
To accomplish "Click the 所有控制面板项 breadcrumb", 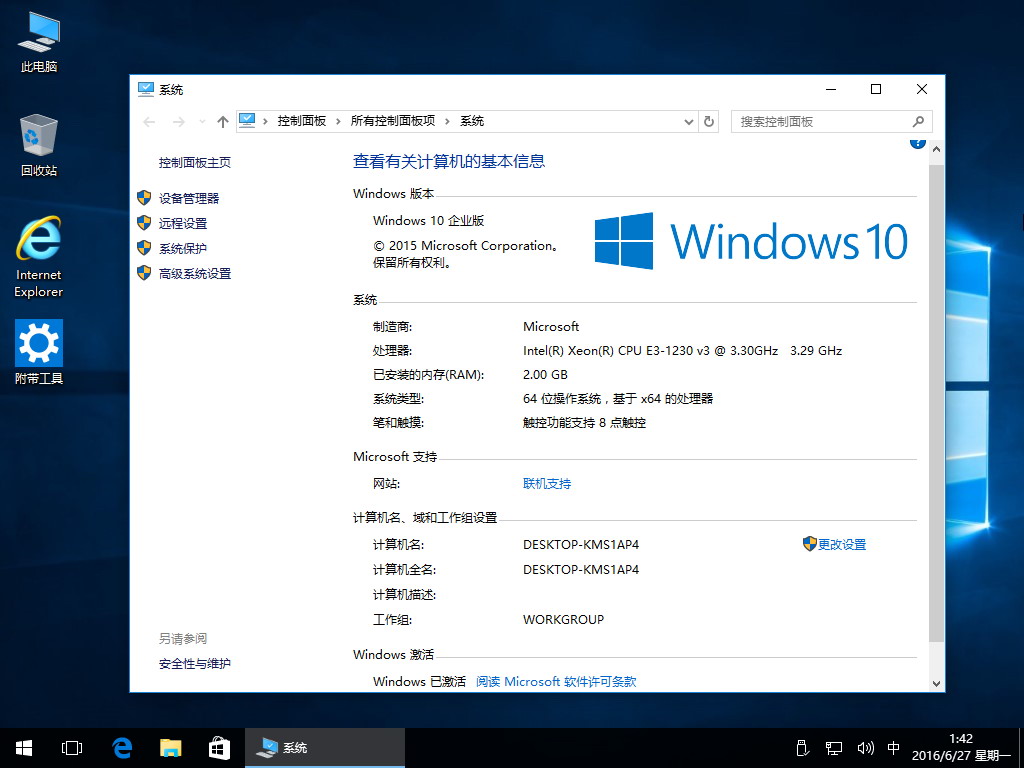I will click(392, 121).
